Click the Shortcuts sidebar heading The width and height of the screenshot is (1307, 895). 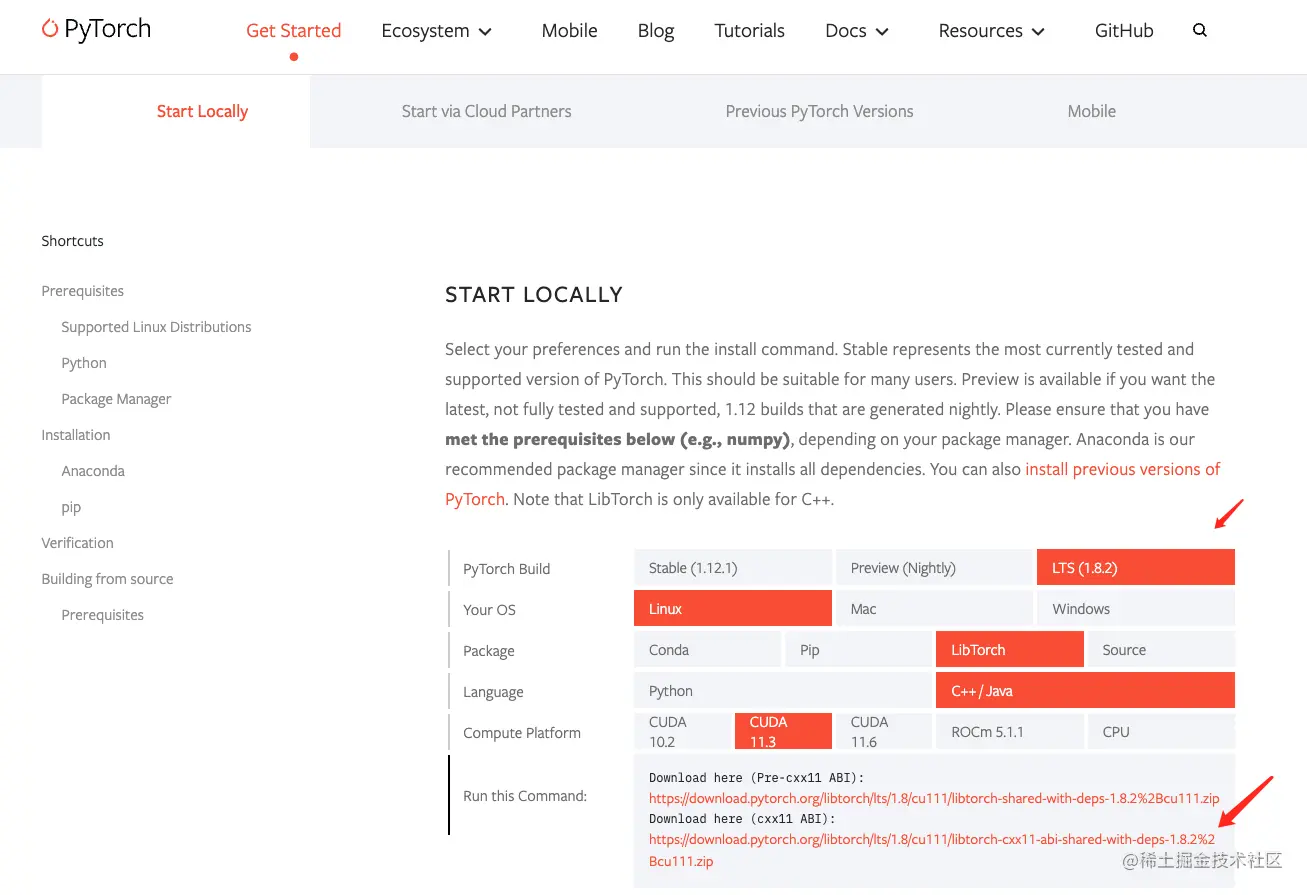pos(72,241)
